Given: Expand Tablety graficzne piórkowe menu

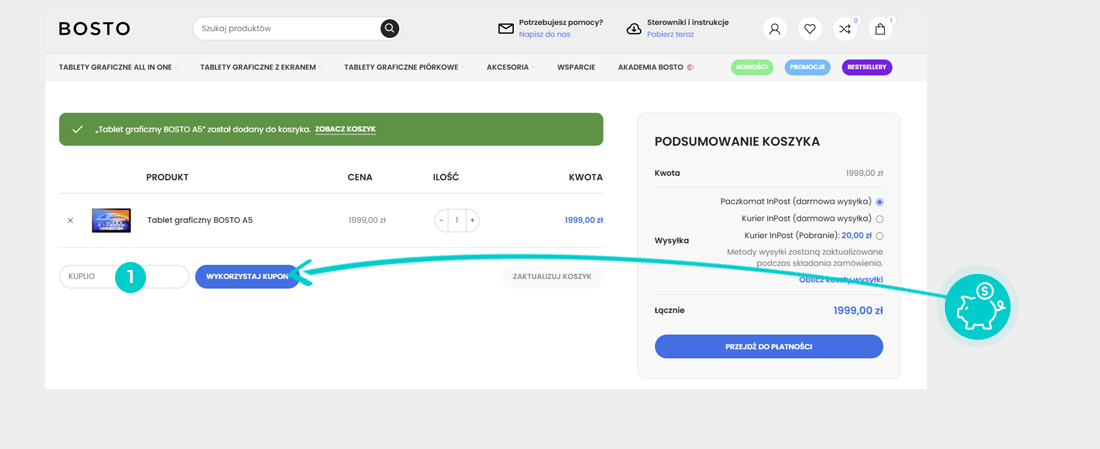Looking at the screenshot, I should [x=404, y=67].
